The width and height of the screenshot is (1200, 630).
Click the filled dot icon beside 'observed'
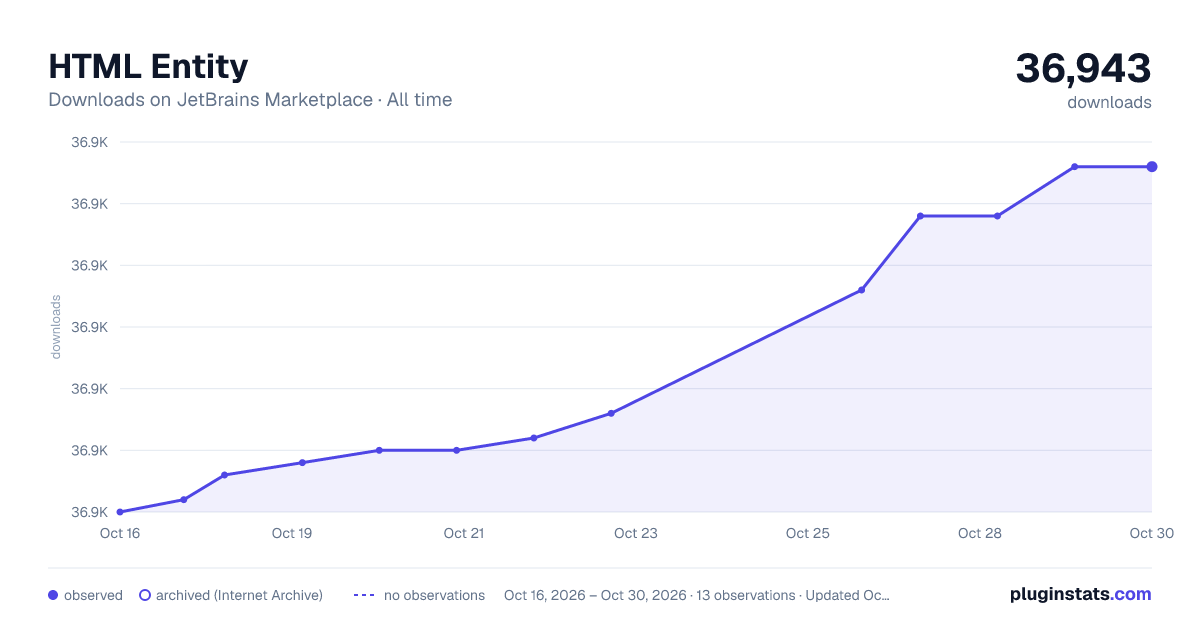click(x=53, y=595)
